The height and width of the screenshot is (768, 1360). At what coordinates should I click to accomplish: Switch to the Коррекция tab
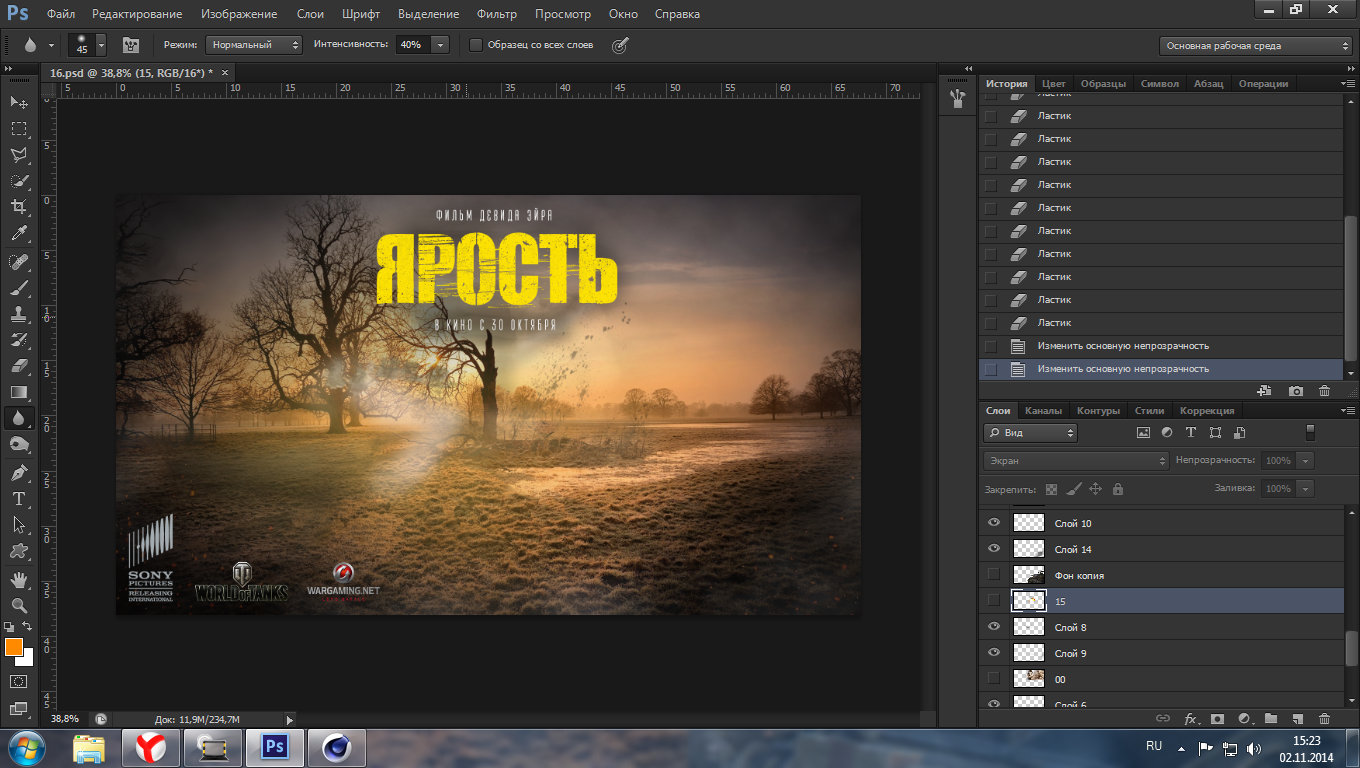pos(1207,411)
